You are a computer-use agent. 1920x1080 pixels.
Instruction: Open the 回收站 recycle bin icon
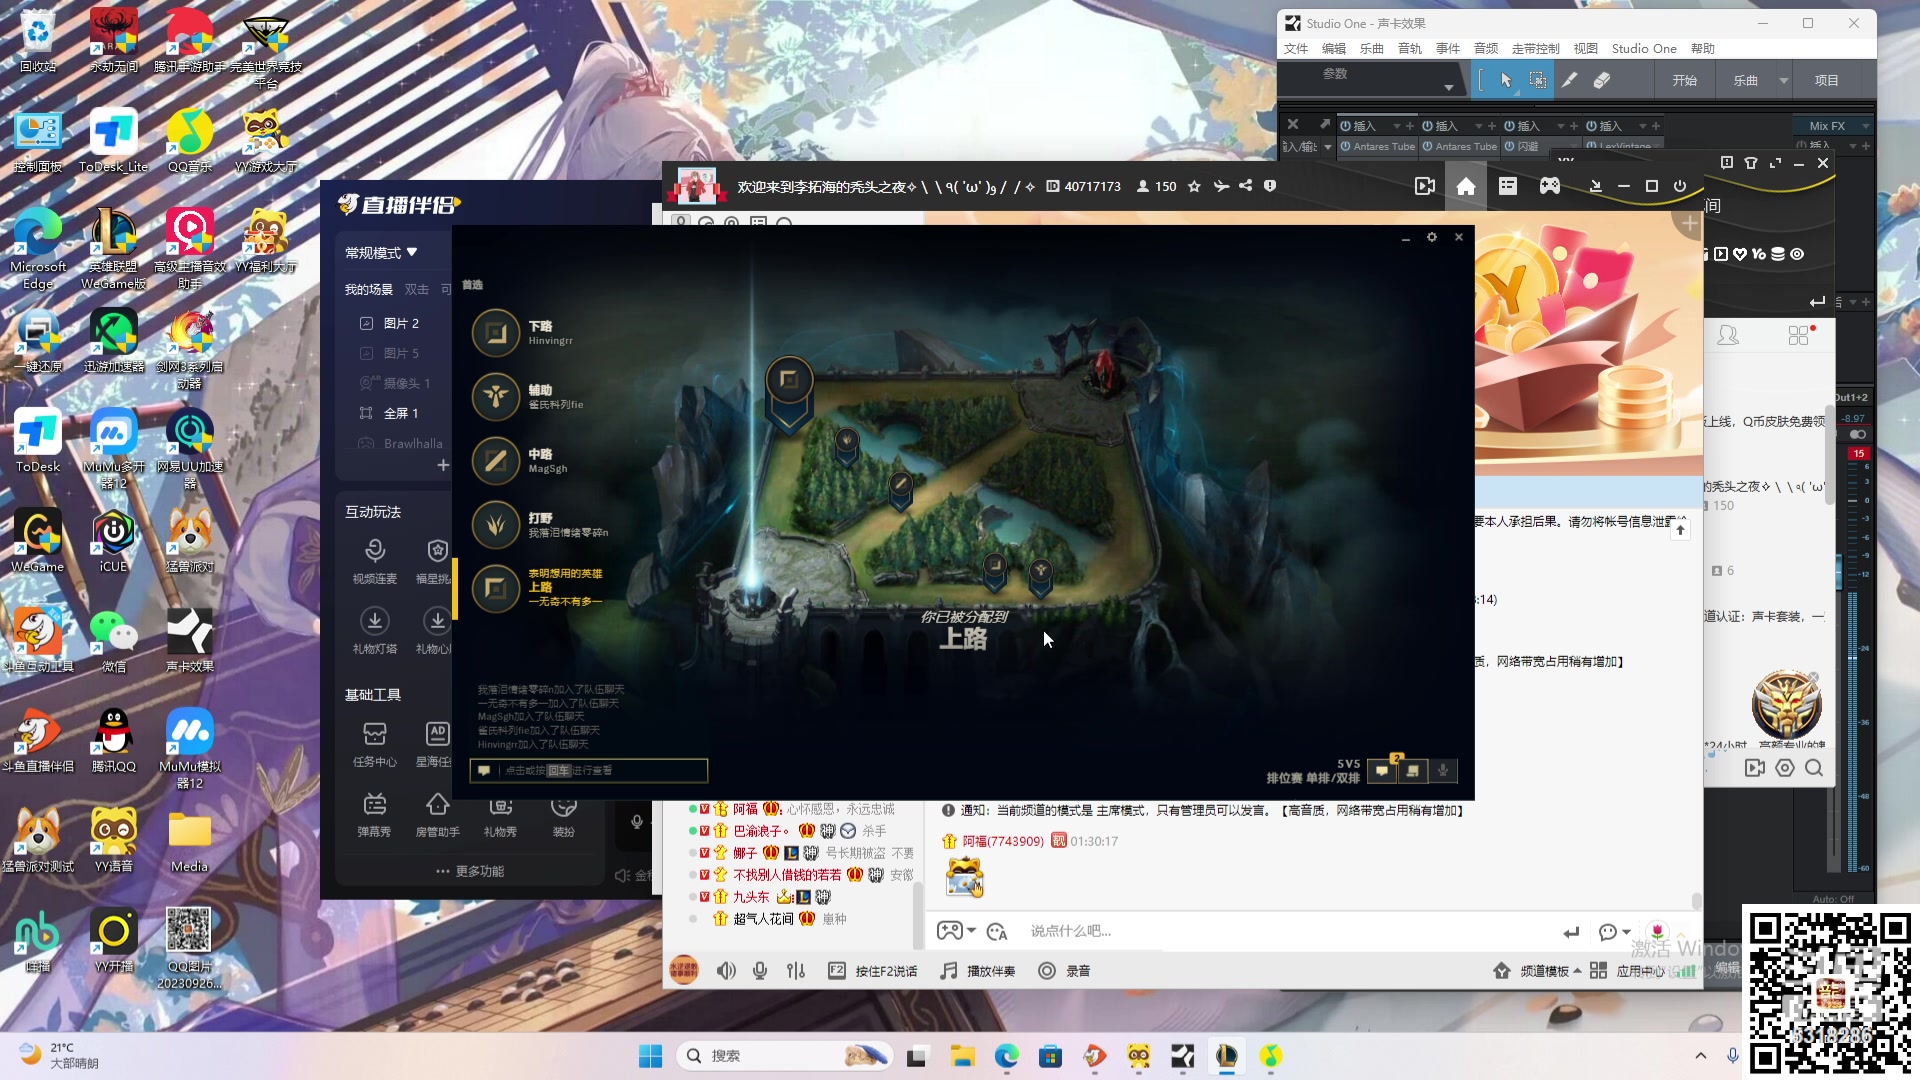(x=38, y=40)
